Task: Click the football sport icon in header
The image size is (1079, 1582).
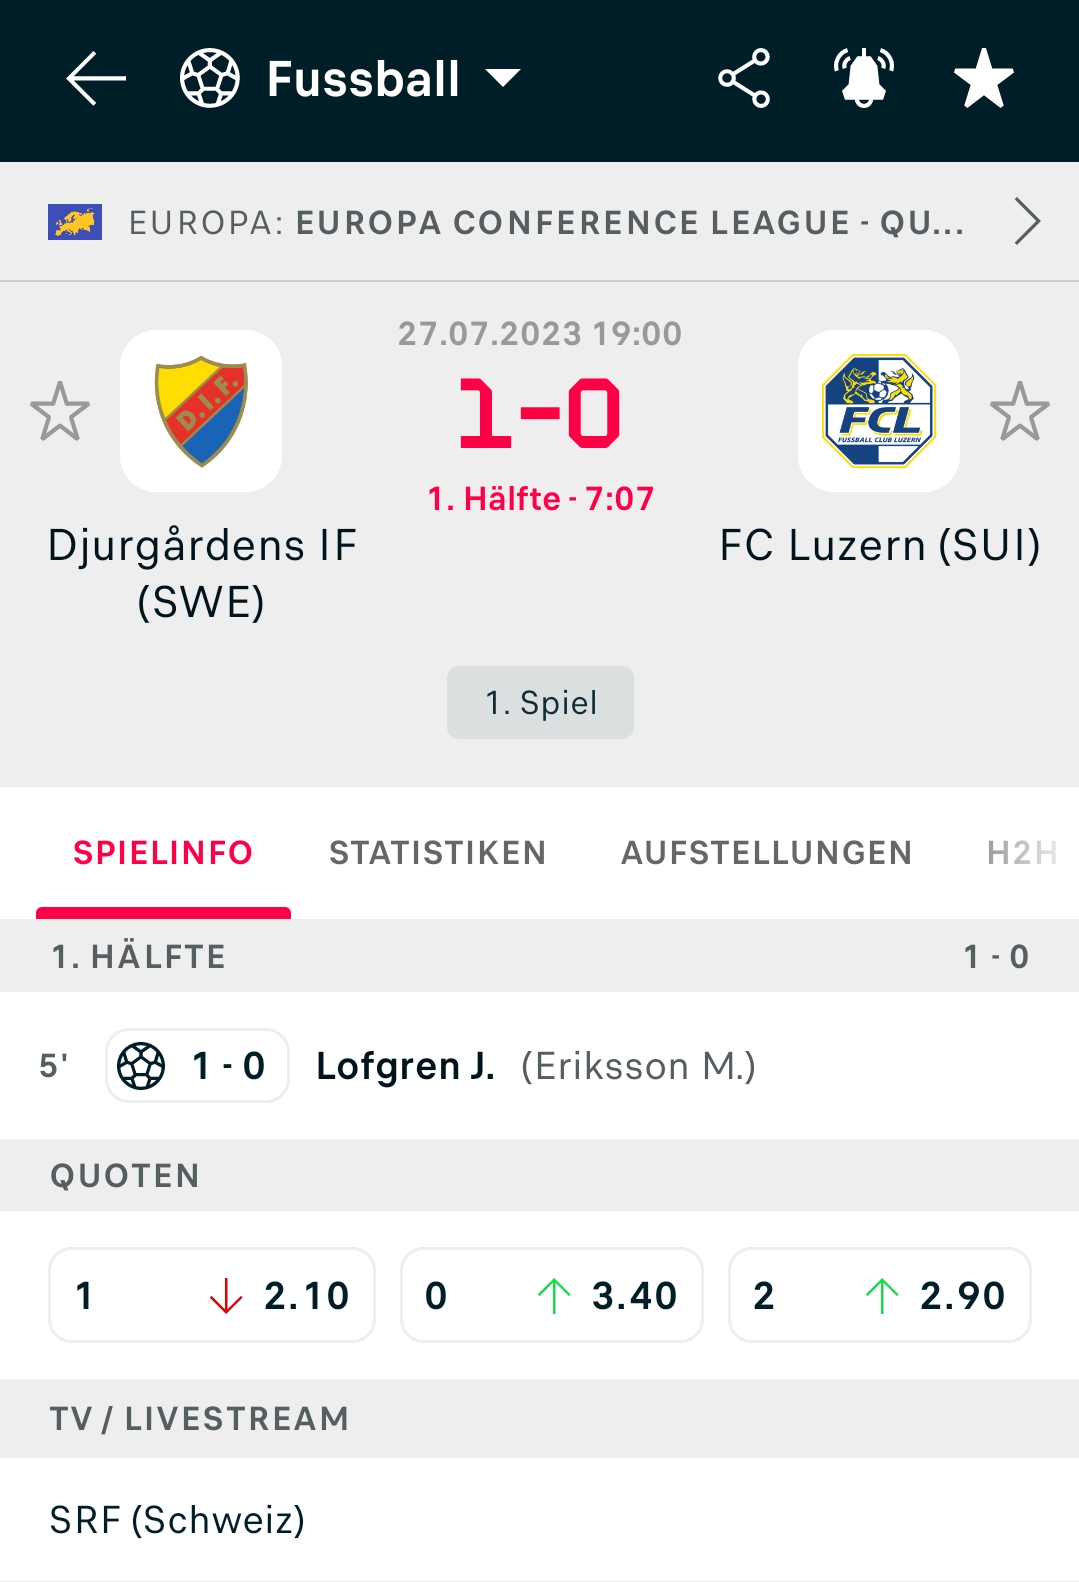Action: (x=210, y=78)
